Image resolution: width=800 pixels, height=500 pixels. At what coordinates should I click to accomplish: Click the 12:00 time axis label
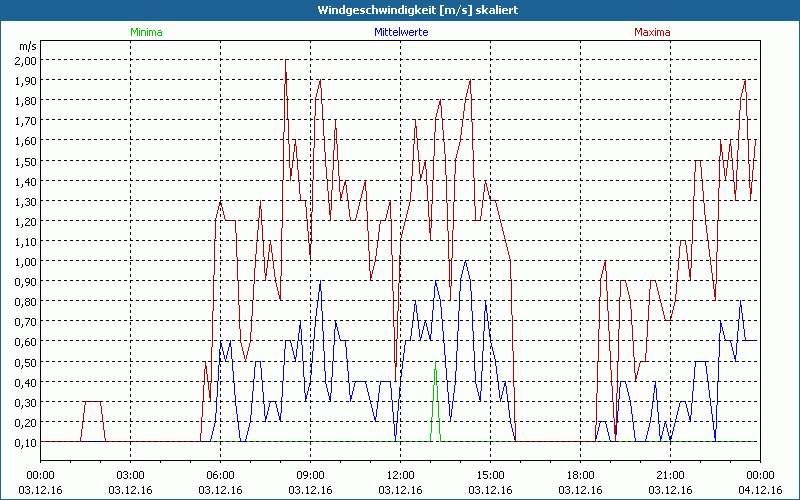tap(400, 475)
